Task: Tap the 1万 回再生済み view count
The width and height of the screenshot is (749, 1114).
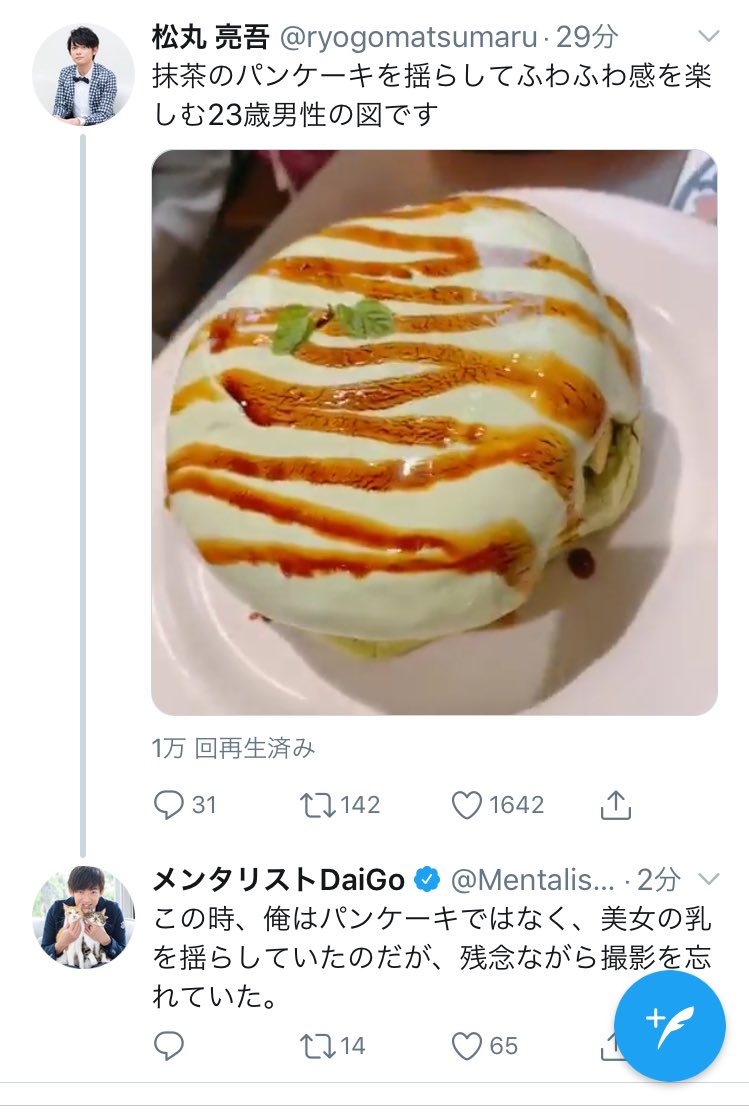Action: coord(234,748)
